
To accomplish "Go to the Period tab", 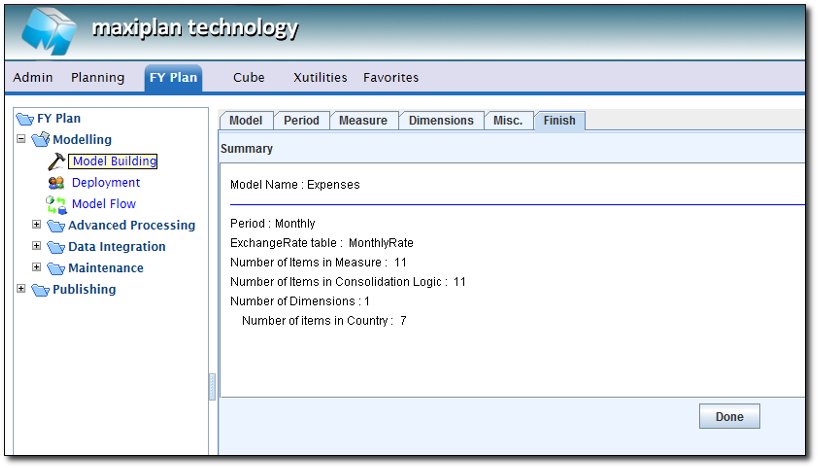I will (x=301, y=120).
